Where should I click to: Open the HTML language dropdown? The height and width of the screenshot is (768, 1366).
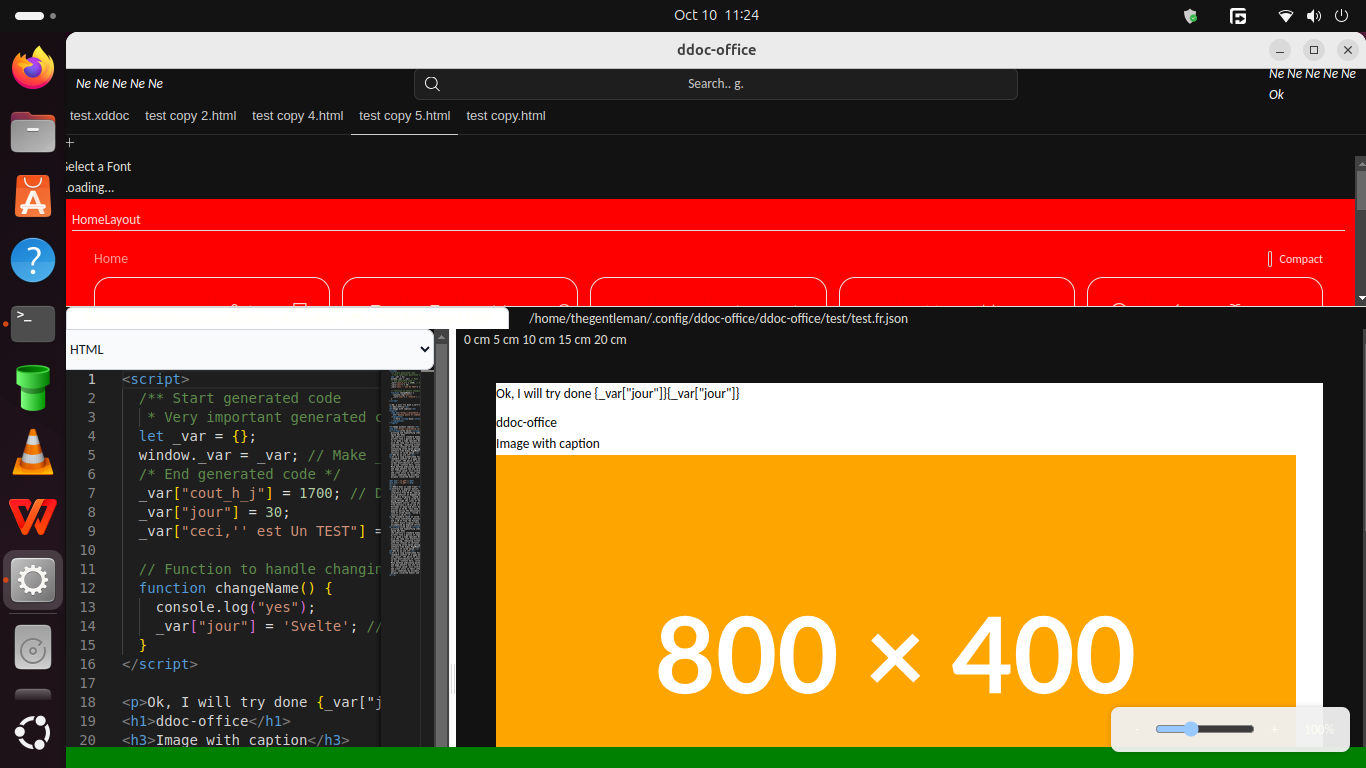click(x=250, y=350)
